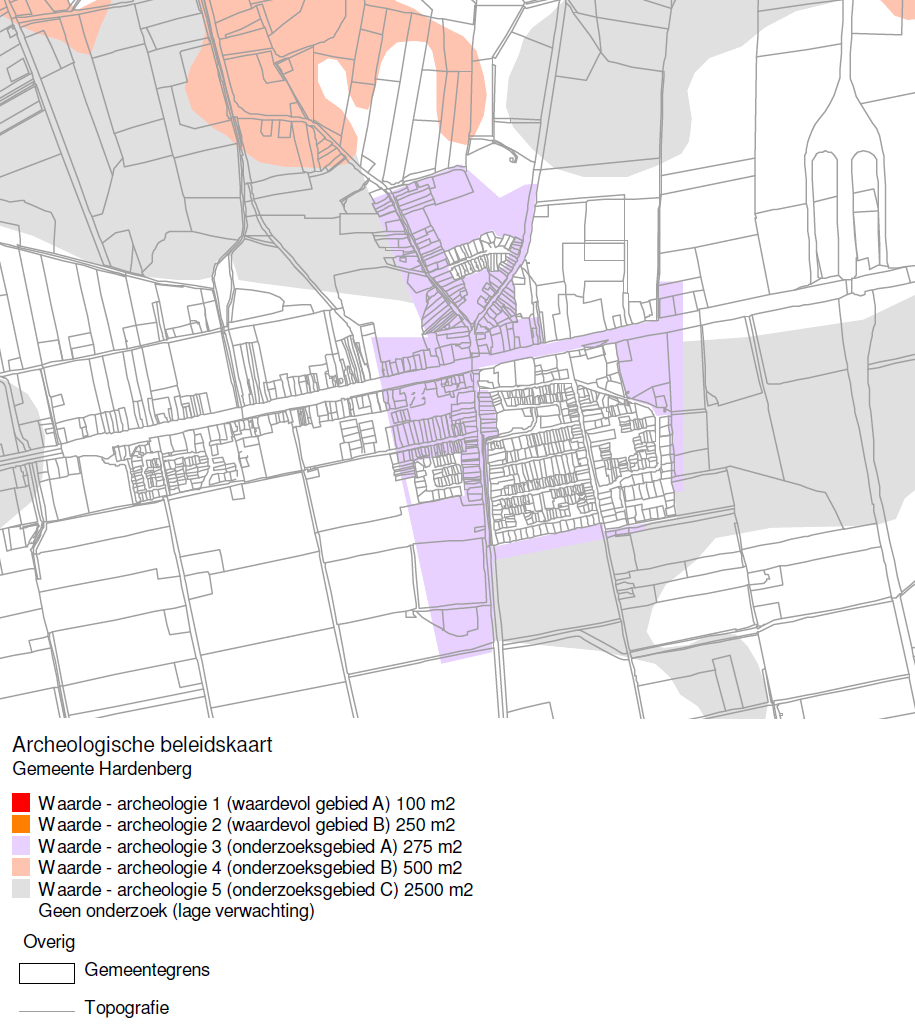Viewport: 915px width, 1030px height.
Task: Click the red archeologie 1 legend swatch
Action: click(21, 803)
